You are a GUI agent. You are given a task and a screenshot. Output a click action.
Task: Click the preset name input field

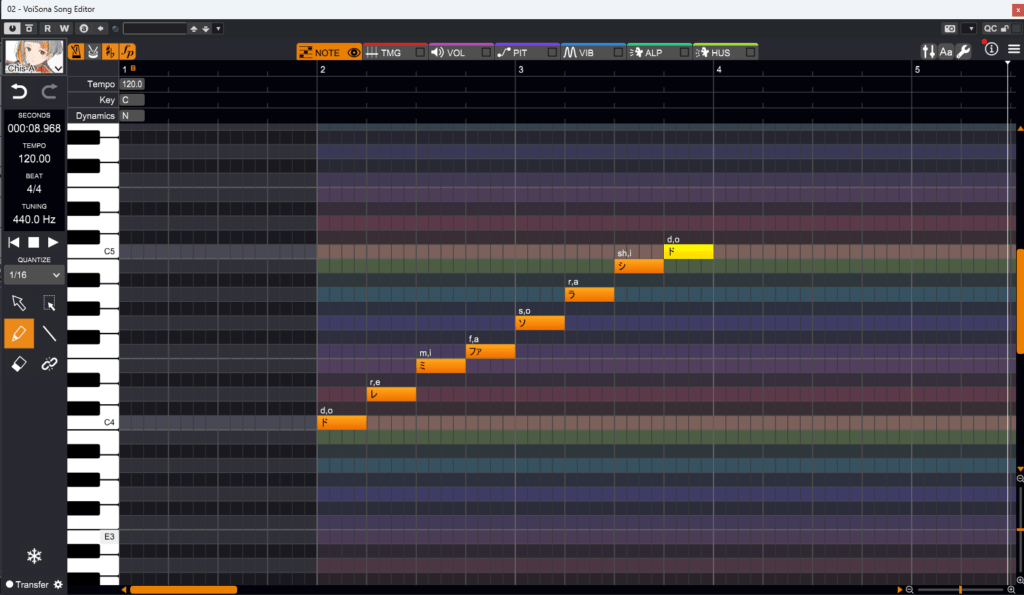[155, 29]
